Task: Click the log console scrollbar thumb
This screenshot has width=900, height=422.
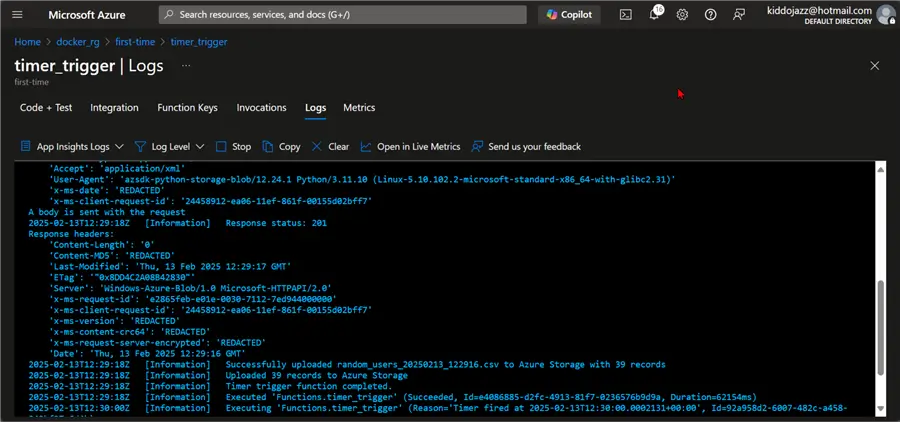Action: pos(881,328)
